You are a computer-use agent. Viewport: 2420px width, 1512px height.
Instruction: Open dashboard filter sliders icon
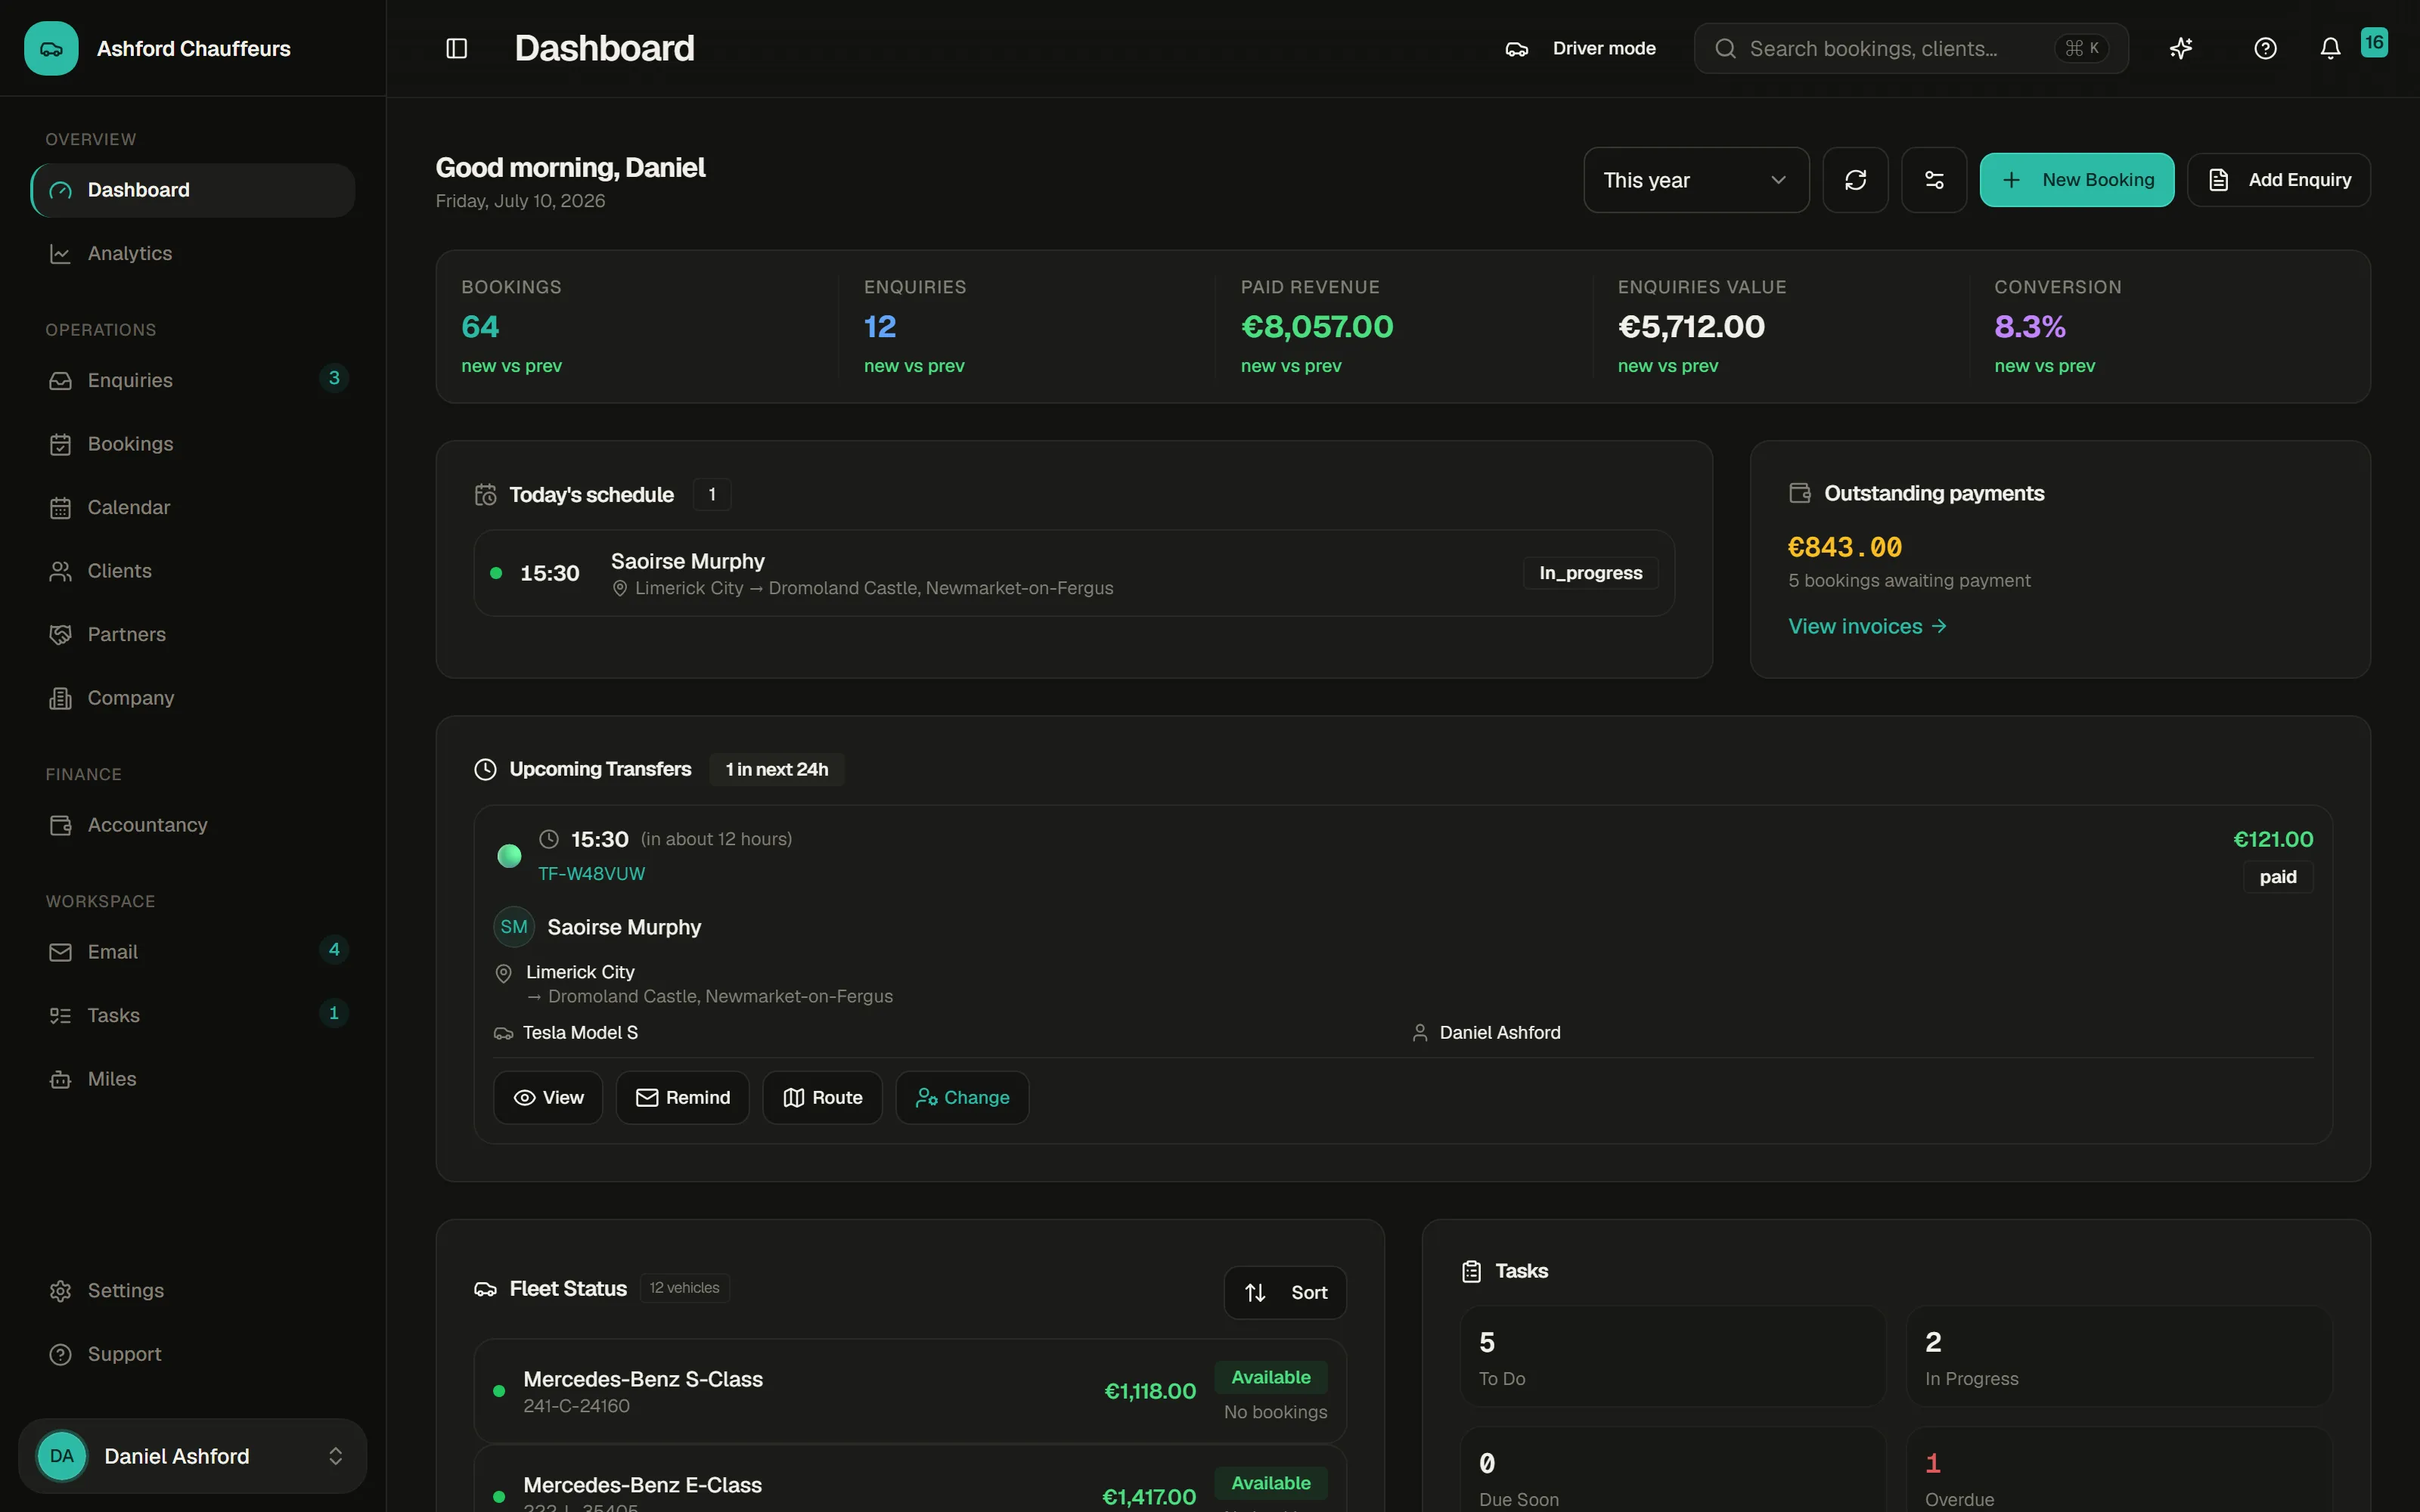coord(1934,180)
